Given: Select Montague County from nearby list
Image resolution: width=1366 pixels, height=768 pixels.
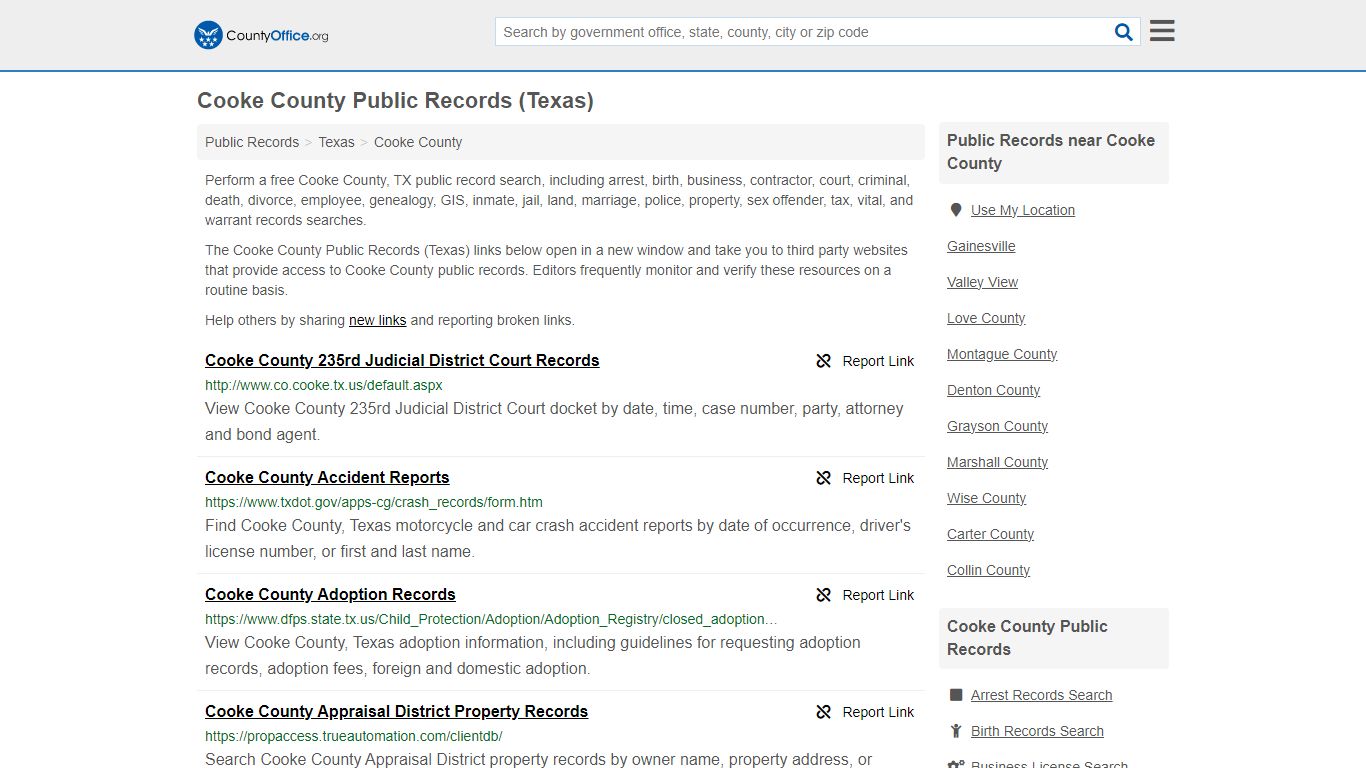Looking at the screenshot, I should (x=1002, y=354).
